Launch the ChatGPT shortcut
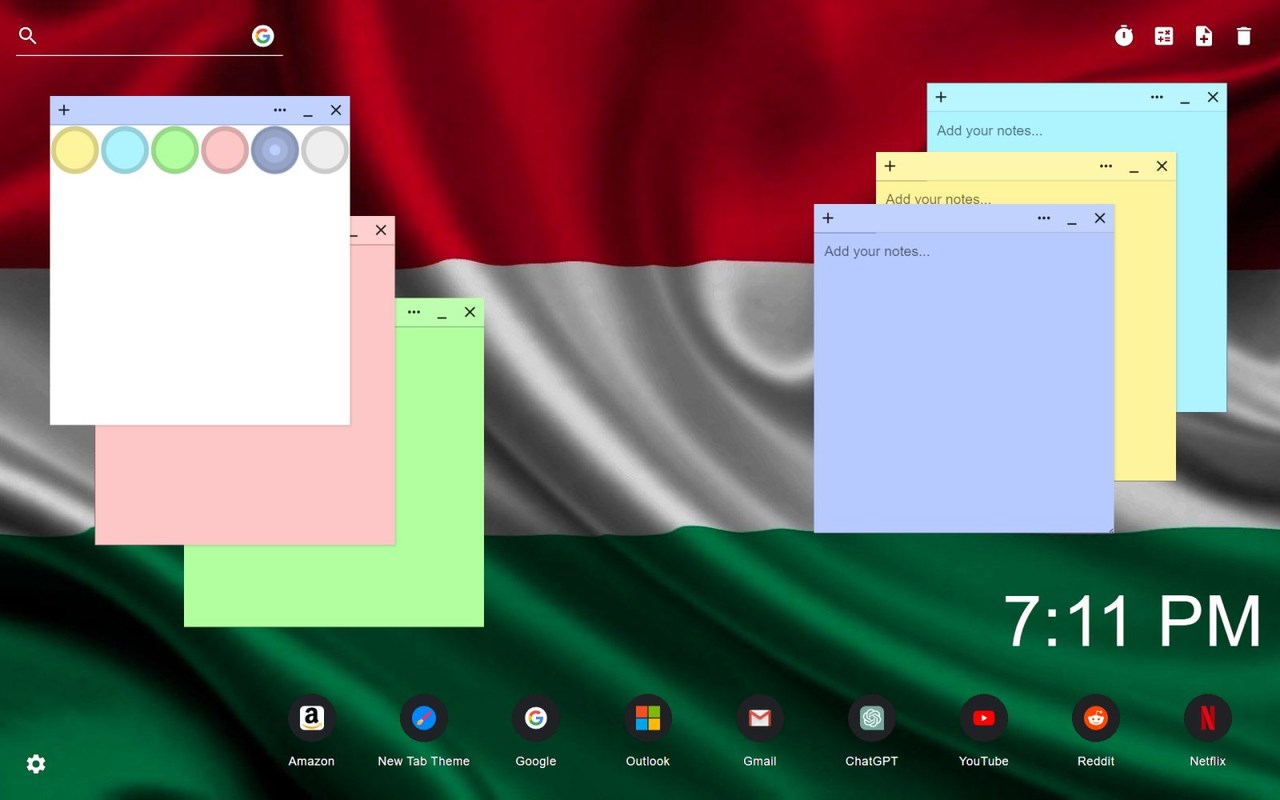Viewport: 1280px width, 800px height. pyautogui.click(x=872, y=718)
